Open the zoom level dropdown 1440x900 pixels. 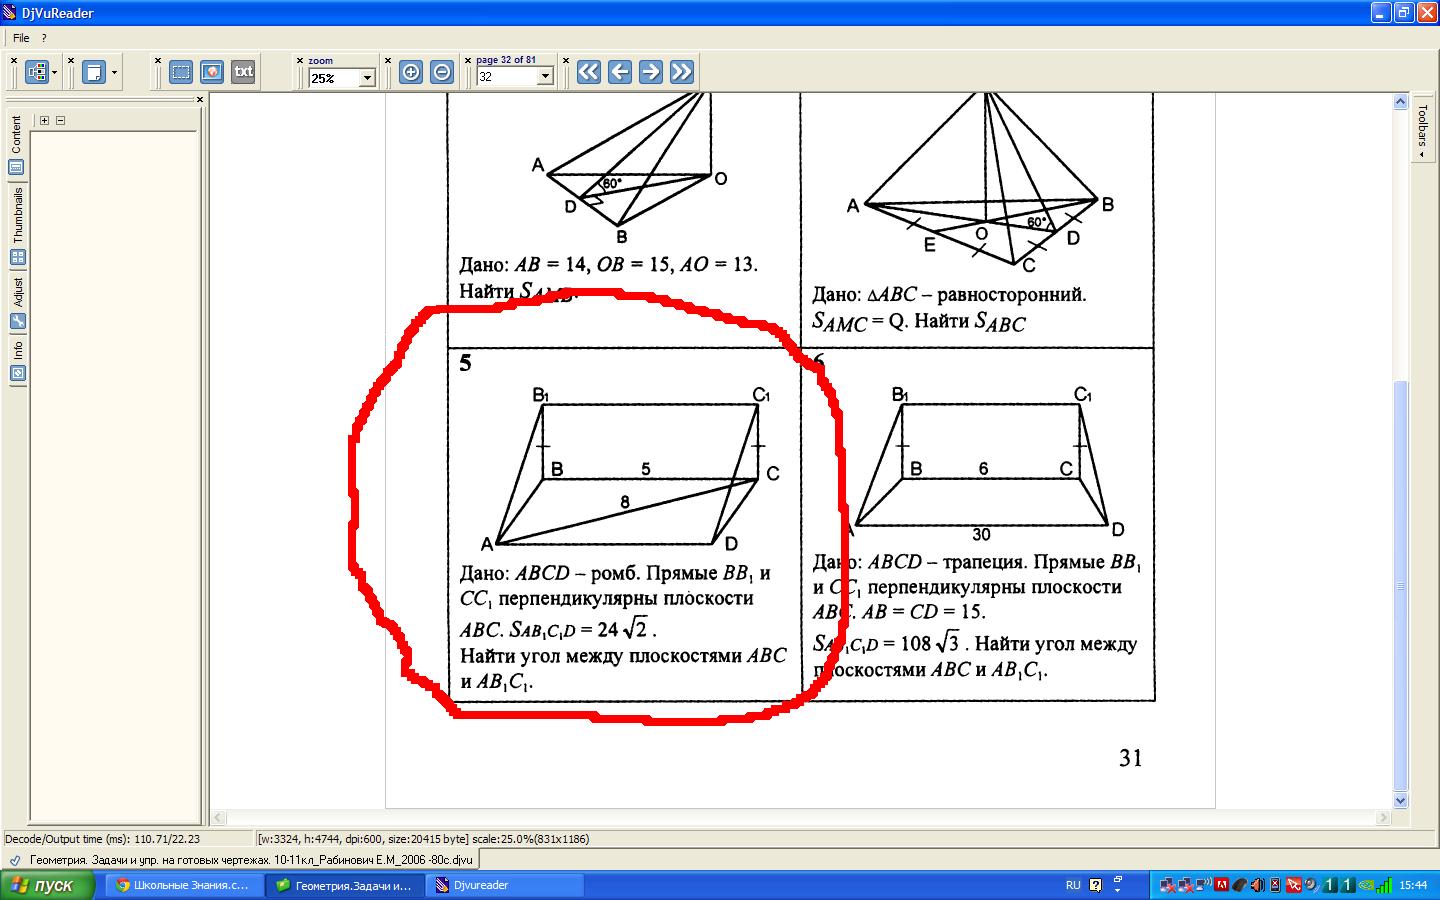[366, 78]
